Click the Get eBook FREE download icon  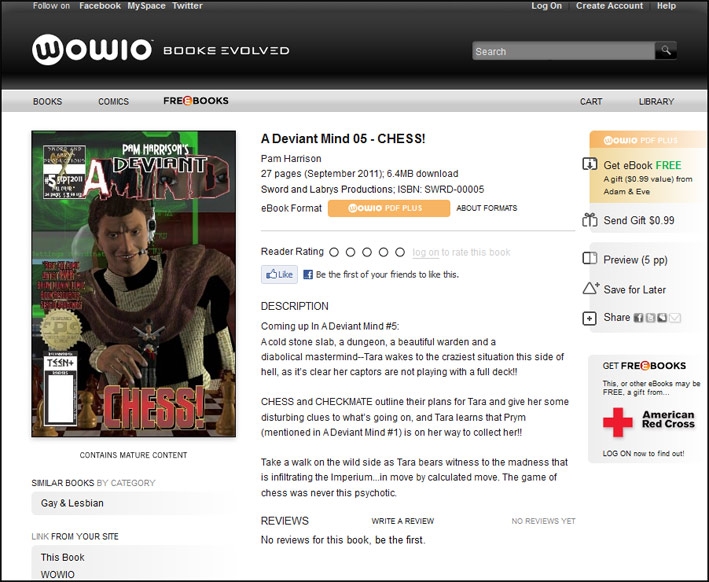590,164
